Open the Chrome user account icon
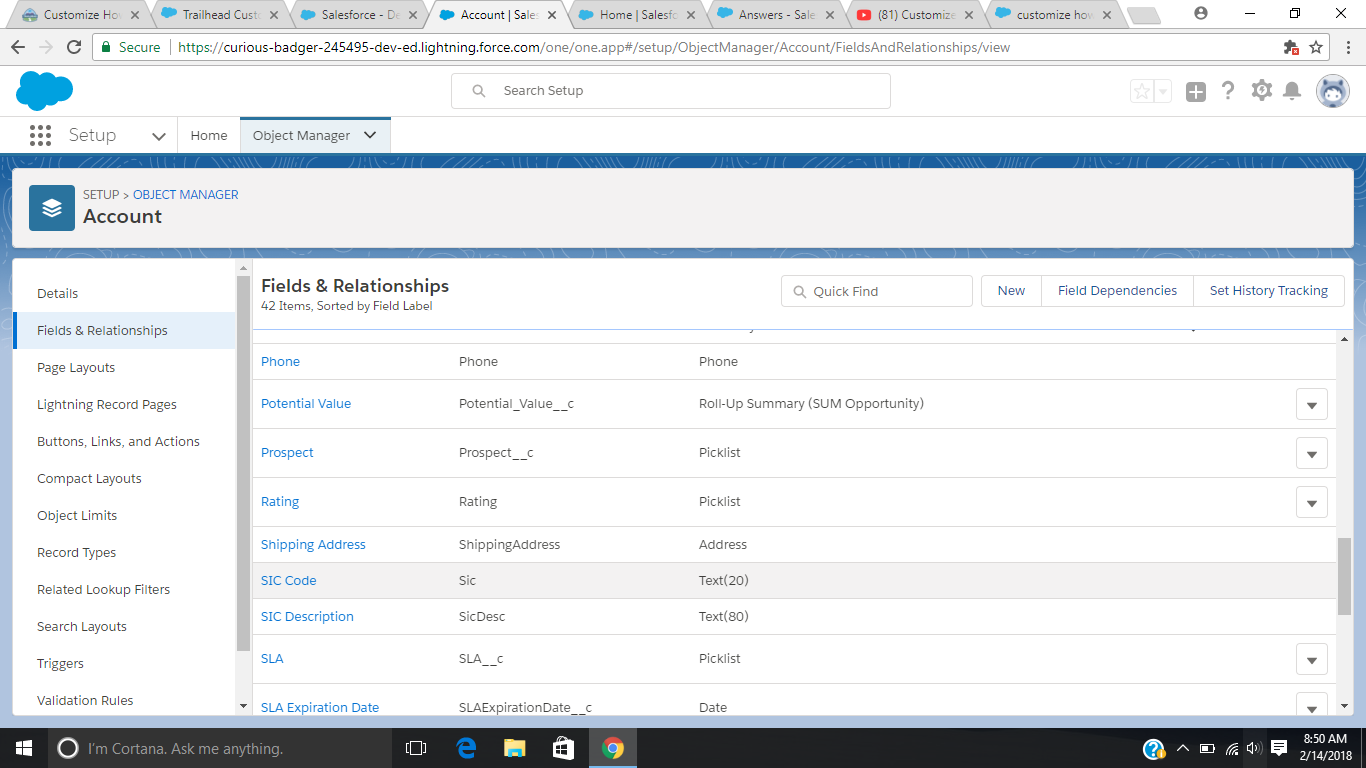 pyautogui.click(x=1201, y=14)
